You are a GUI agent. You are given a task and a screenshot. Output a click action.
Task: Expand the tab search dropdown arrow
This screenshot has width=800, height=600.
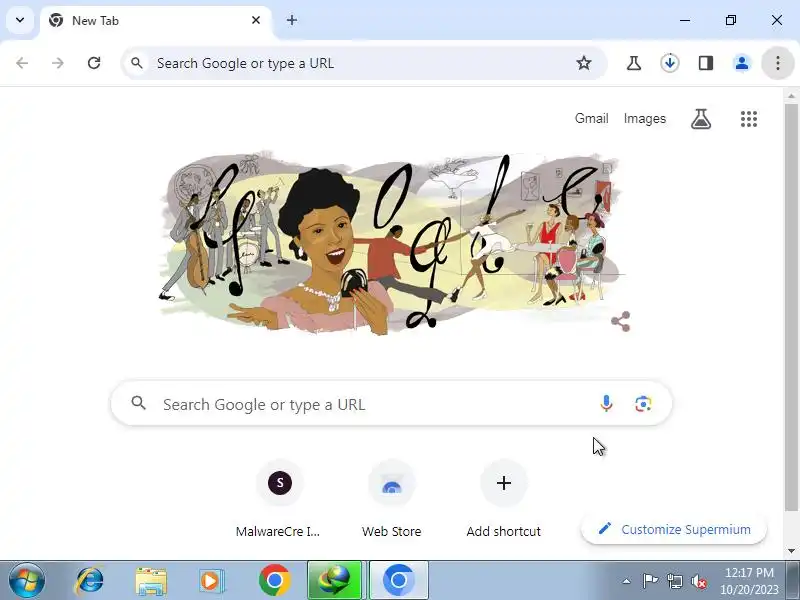click(x=20, y=20)
